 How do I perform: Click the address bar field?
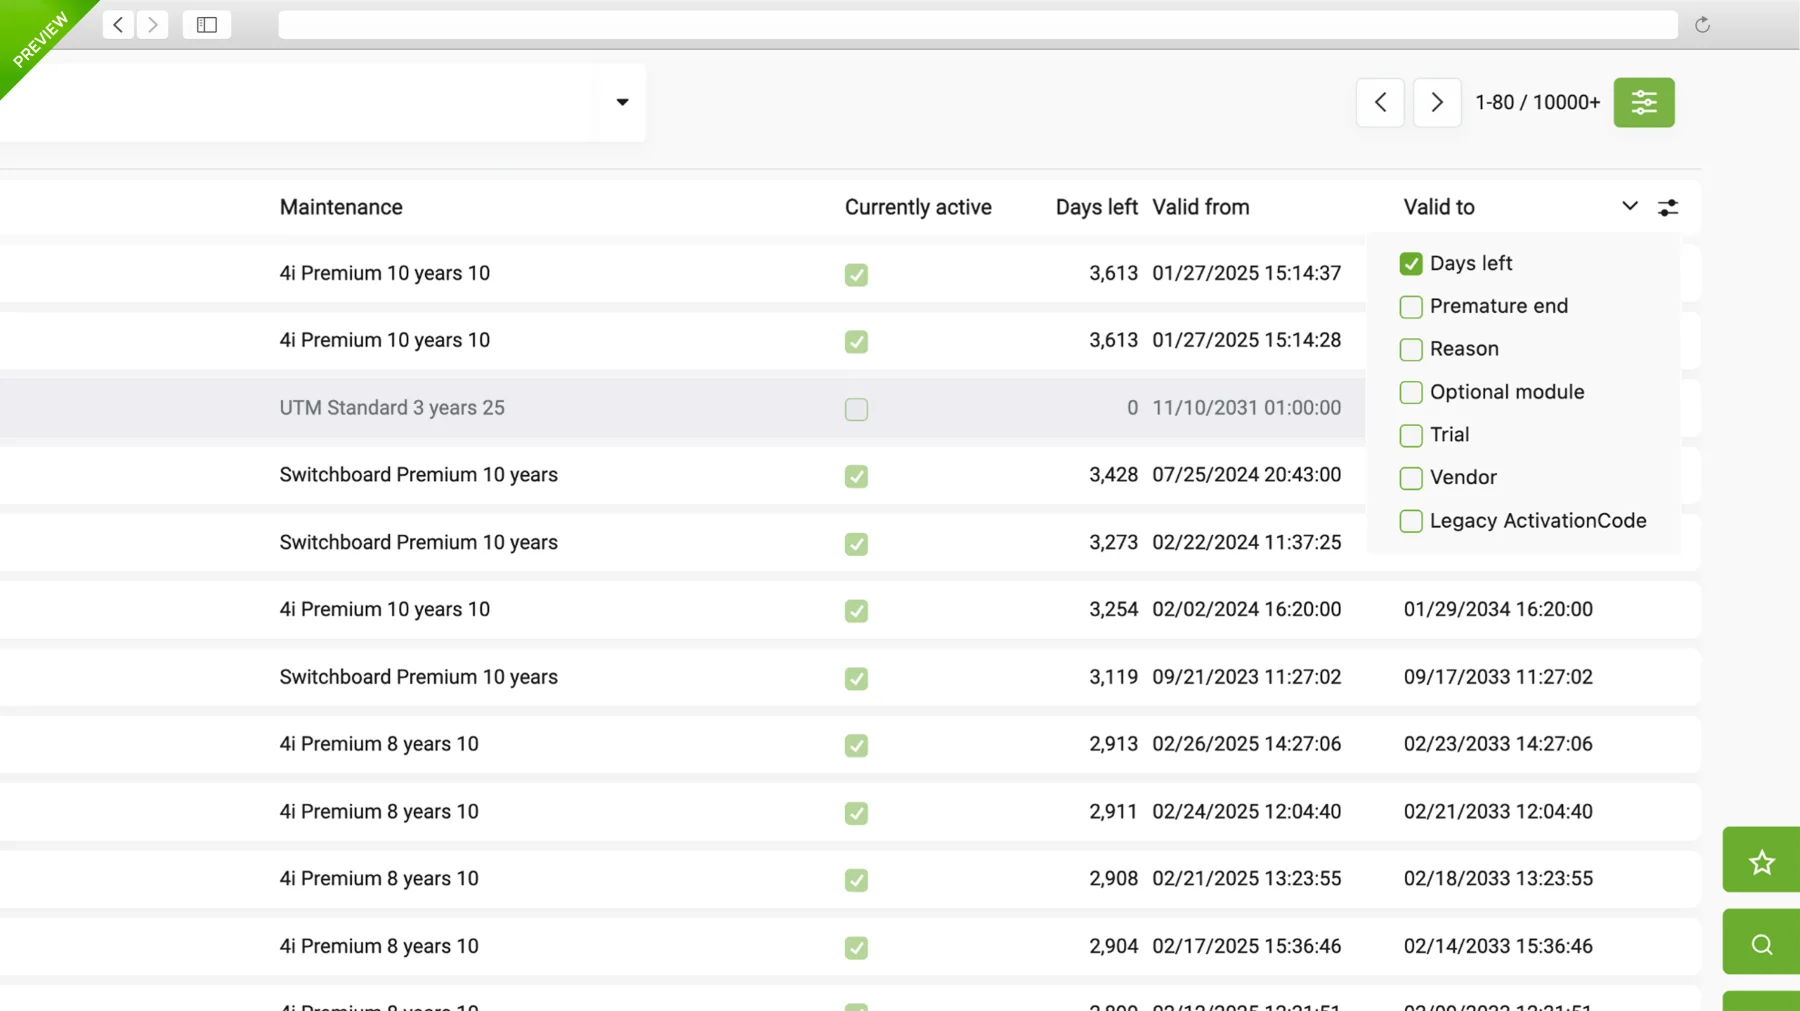coord(977,25)
